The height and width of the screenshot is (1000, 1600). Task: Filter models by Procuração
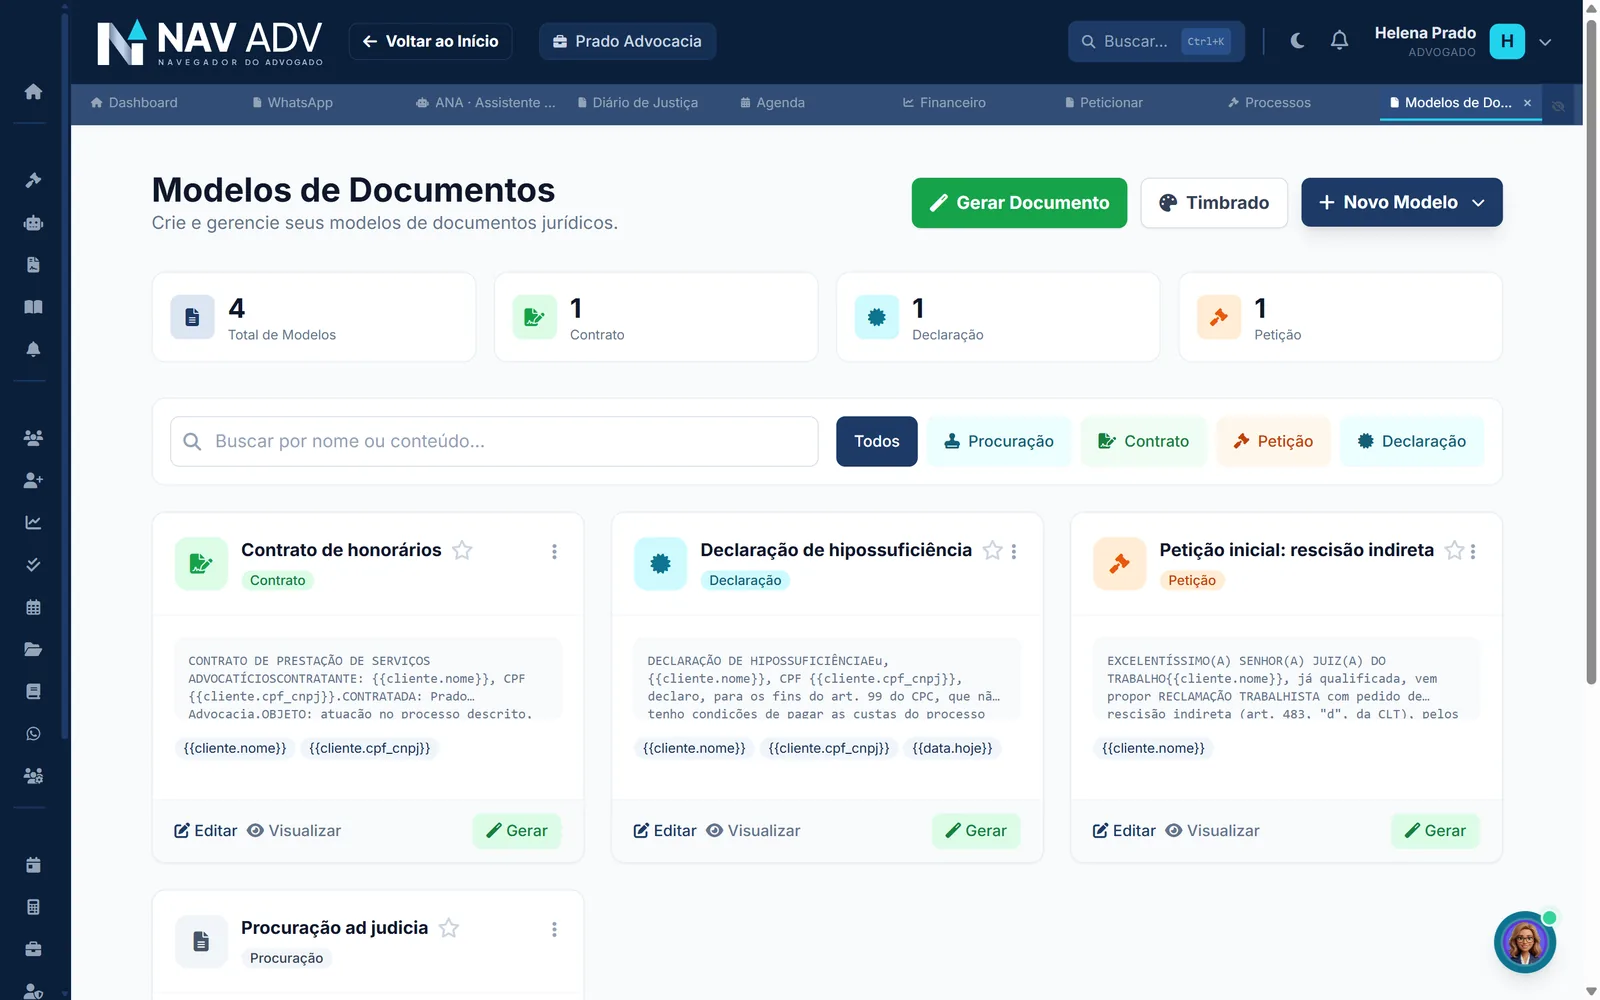999,441
